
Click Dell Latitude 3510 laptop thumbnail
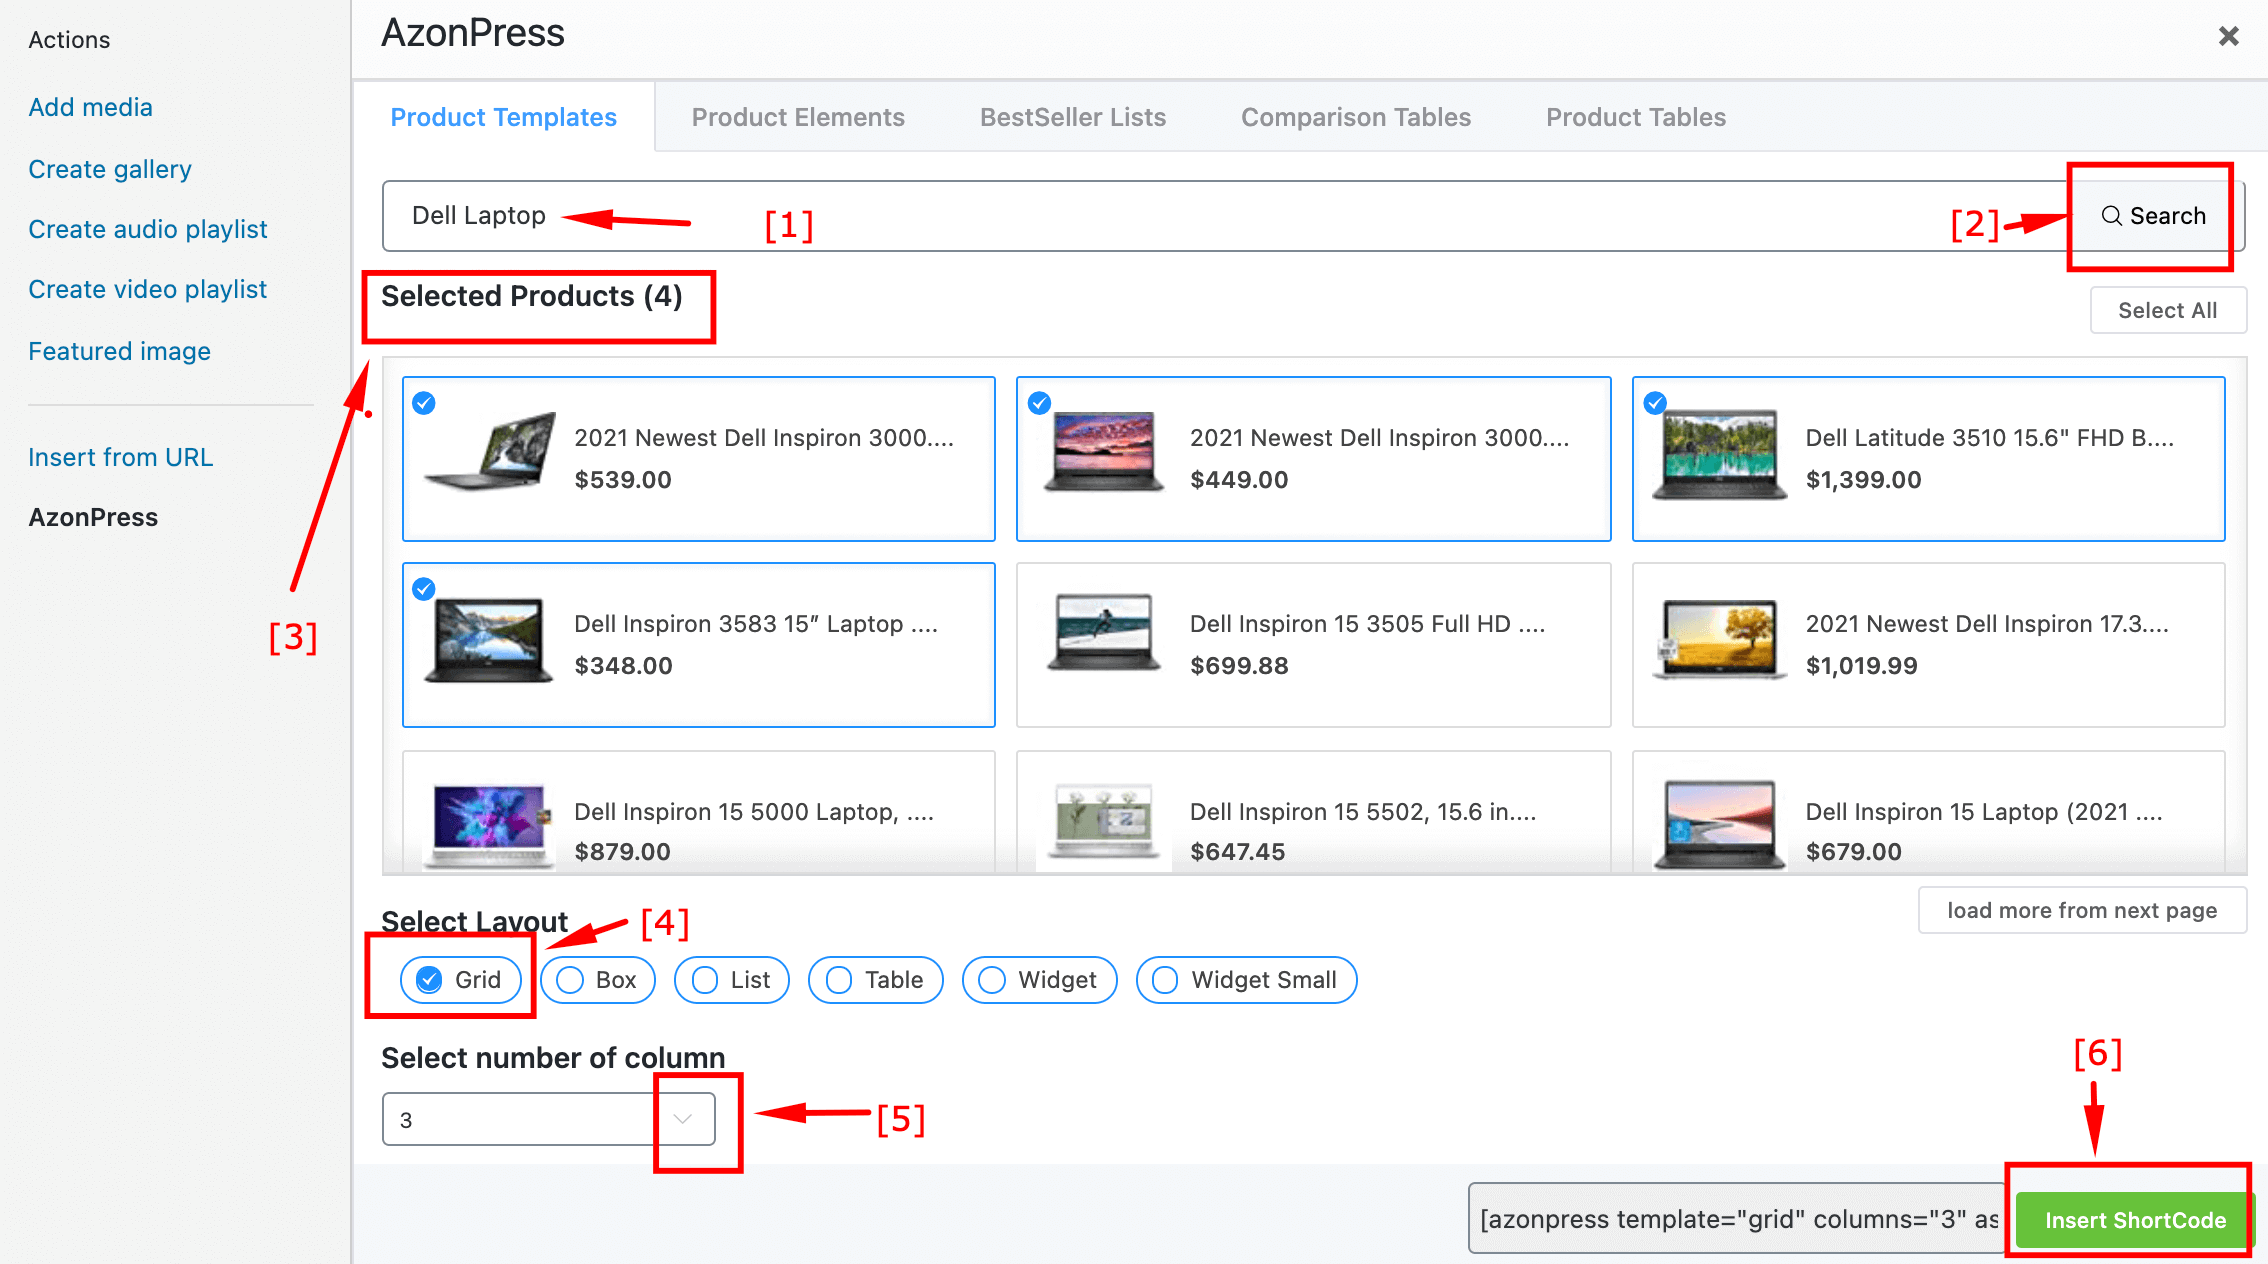[1720, 455]
